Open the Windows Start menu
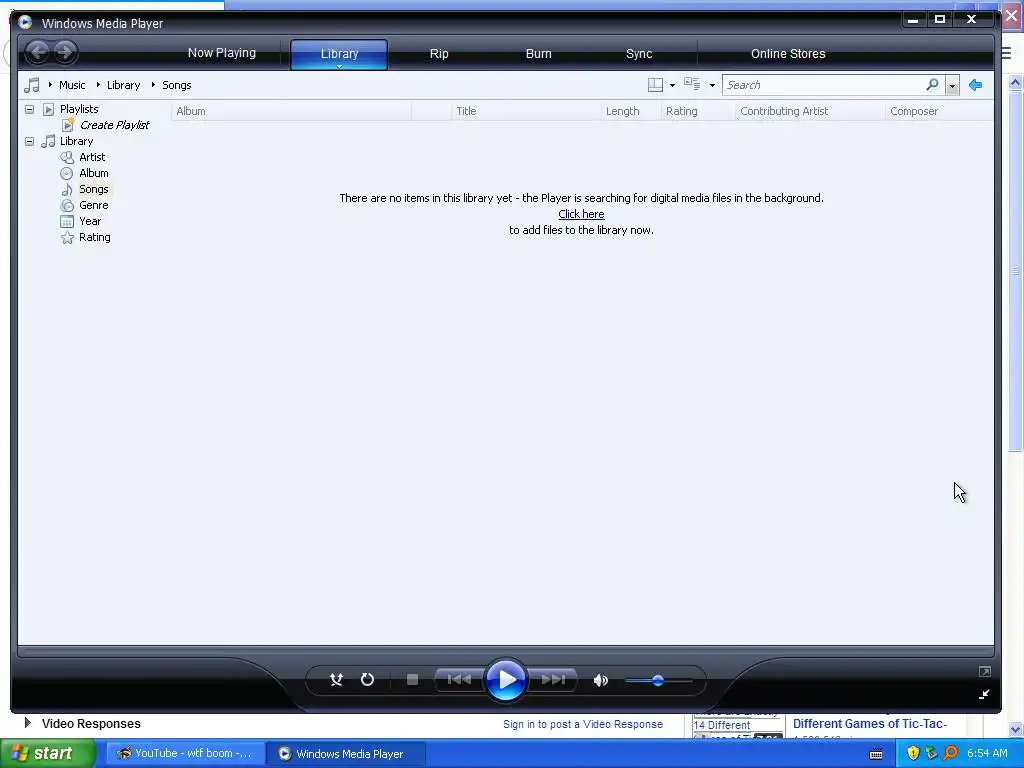The image size is (1024, 768). point(48,754)
